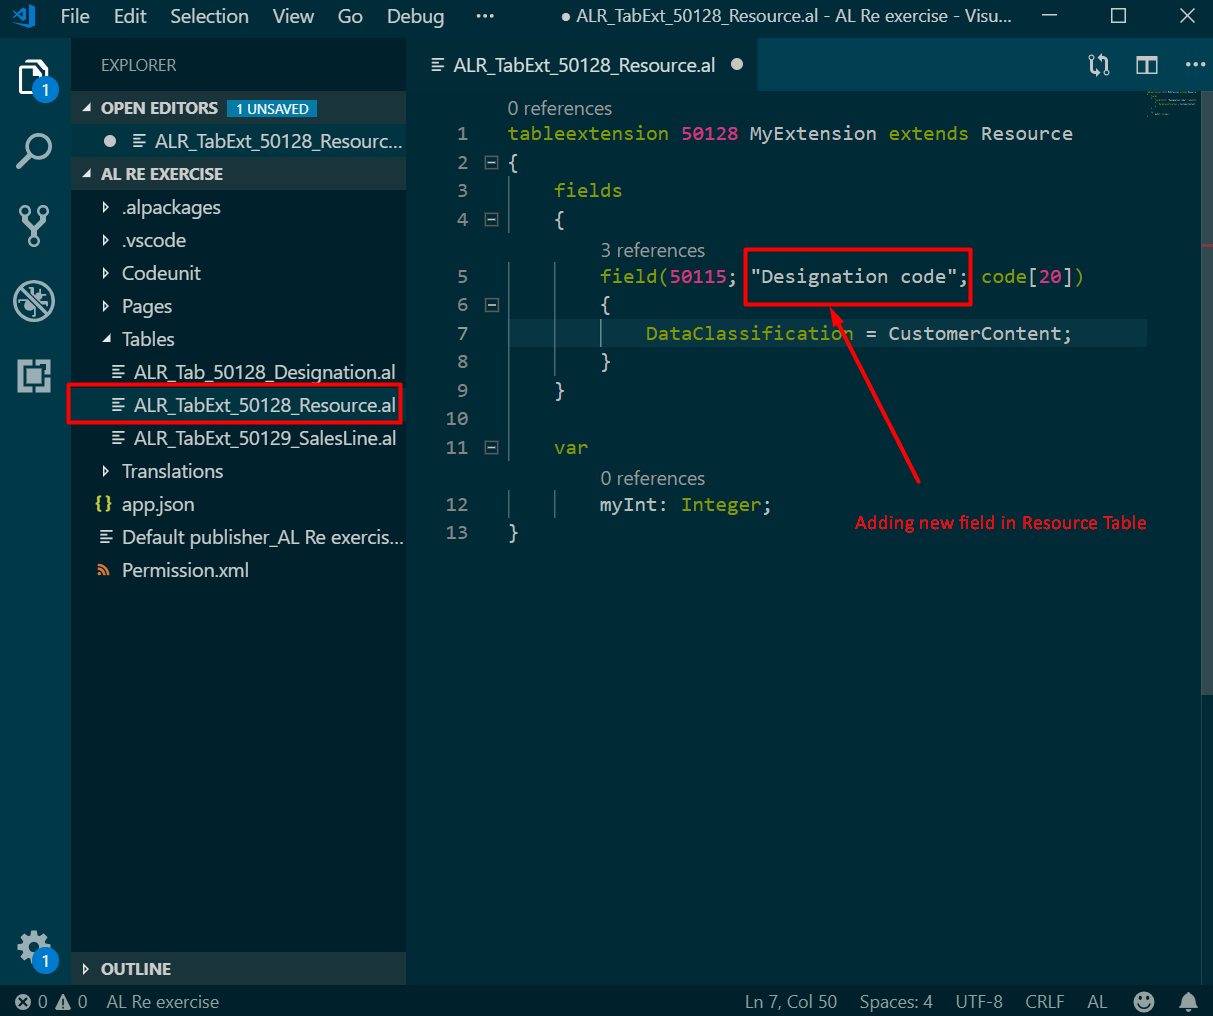Click the AL Re exercise status bar item
Image resolution: width=1213 pixels, height=1016 pixels.
[x=162, y=1002]
